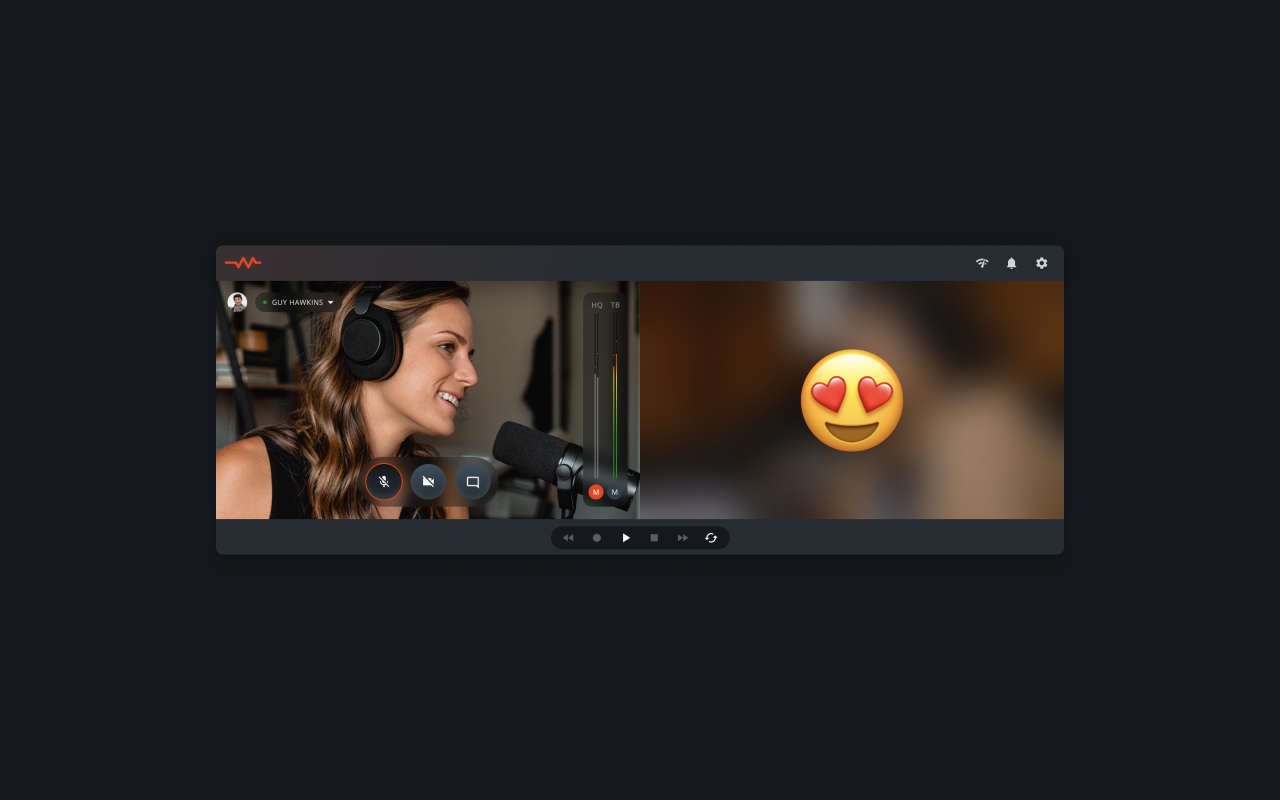
Task: Toggle the red M mute under HQ
Action: (596, 492)
